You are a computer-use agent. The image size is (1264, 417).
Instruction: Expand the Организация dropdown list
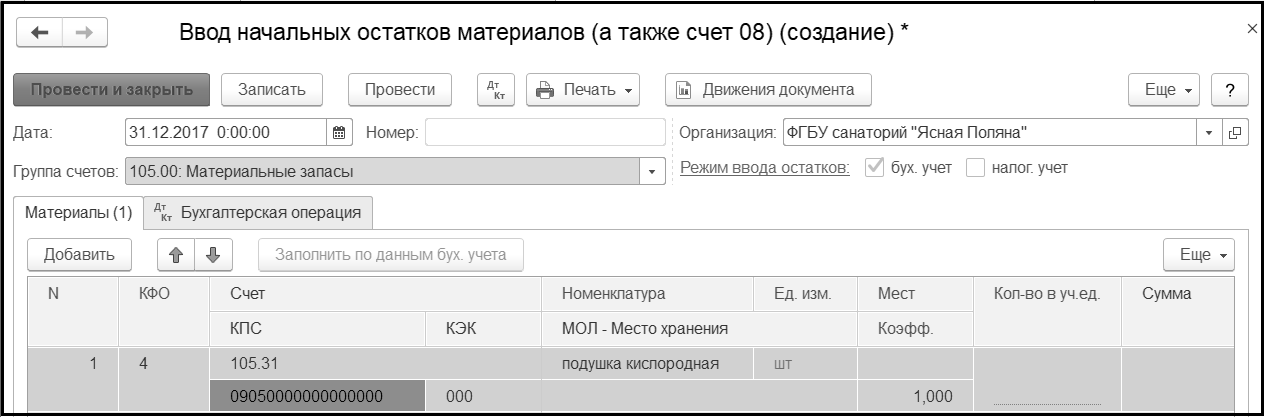coord(1208,132)
